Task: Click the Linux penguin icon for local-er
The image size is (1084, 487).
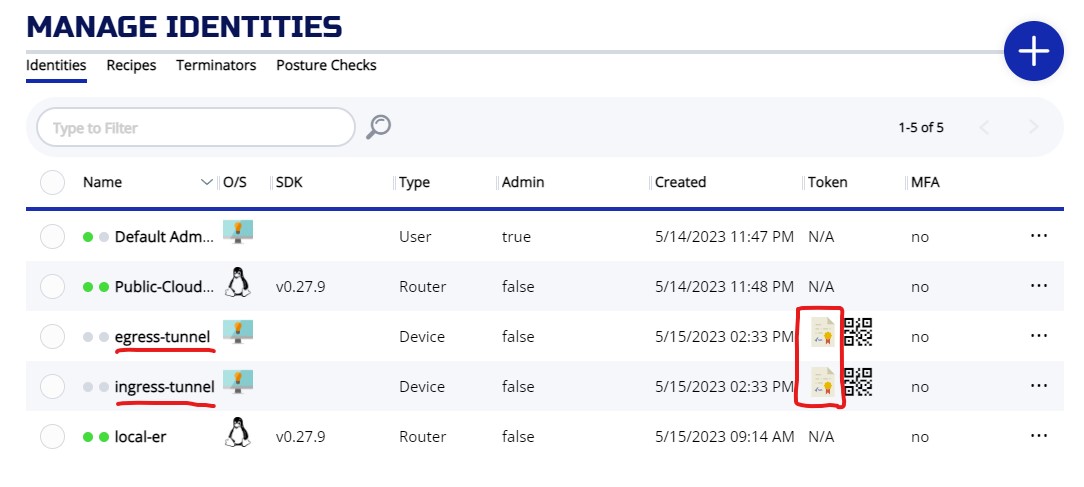Action: click(x=236, y=432)
